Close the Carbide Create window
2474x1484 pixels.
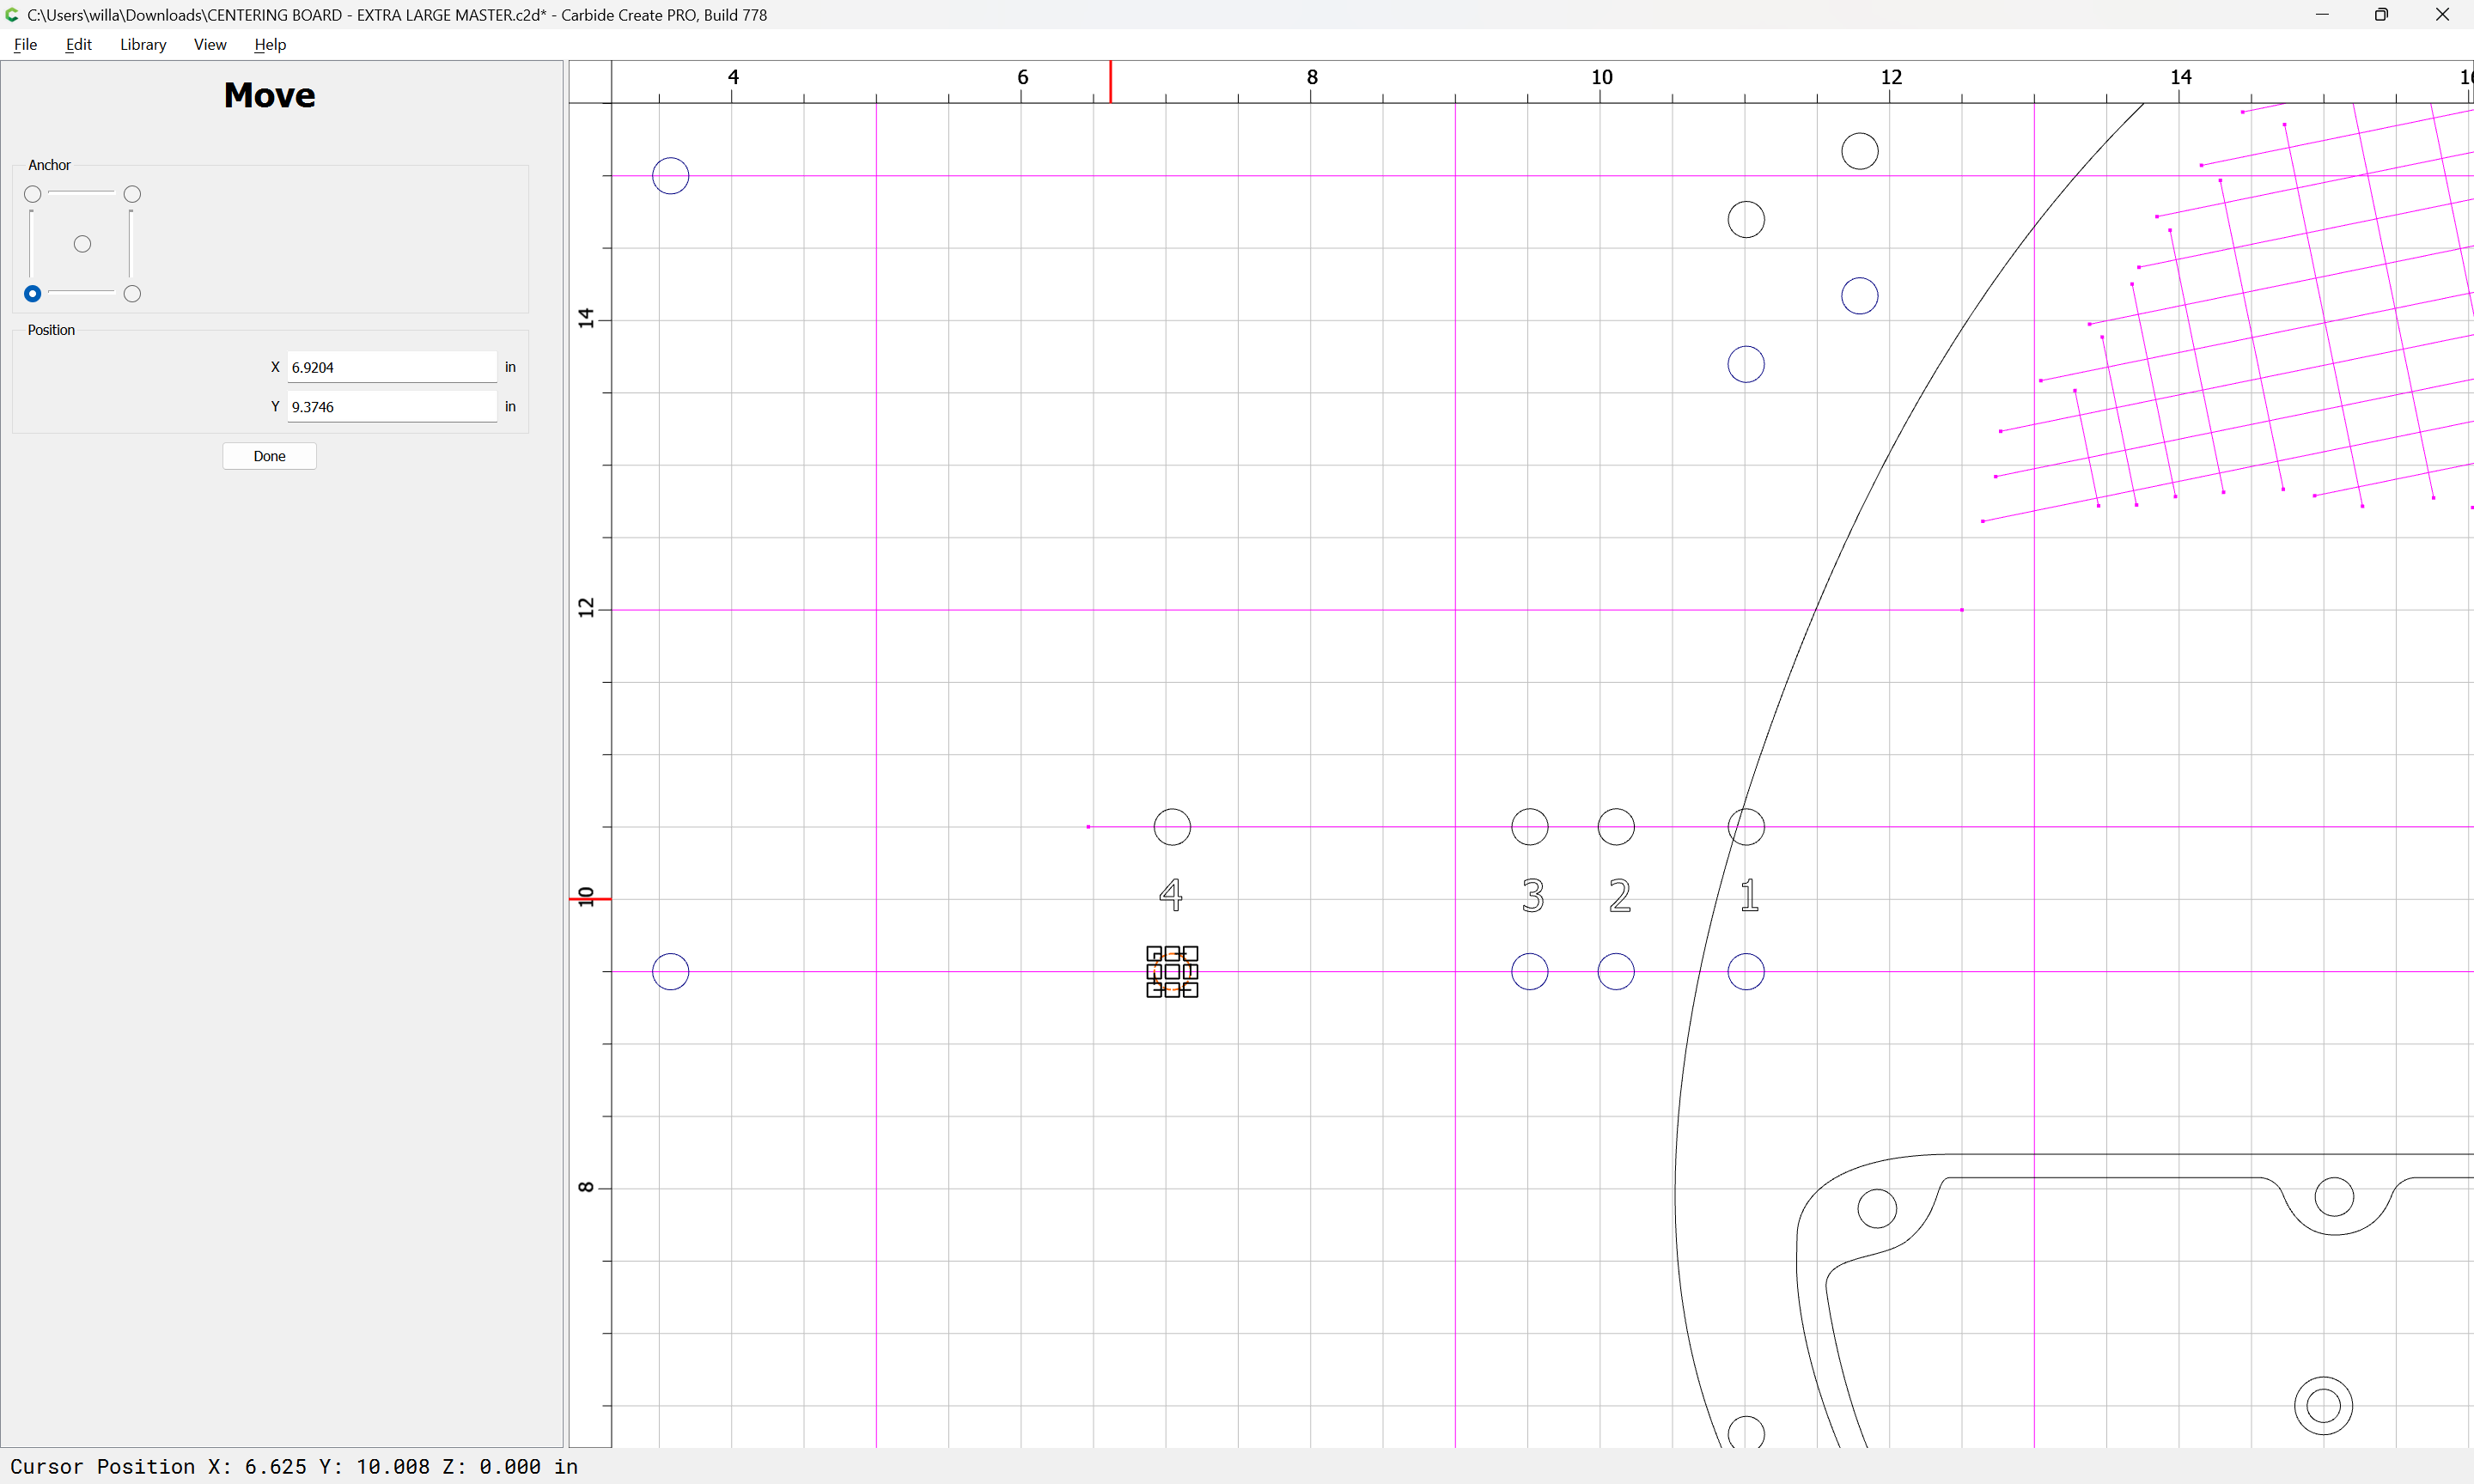point(2442,15)
